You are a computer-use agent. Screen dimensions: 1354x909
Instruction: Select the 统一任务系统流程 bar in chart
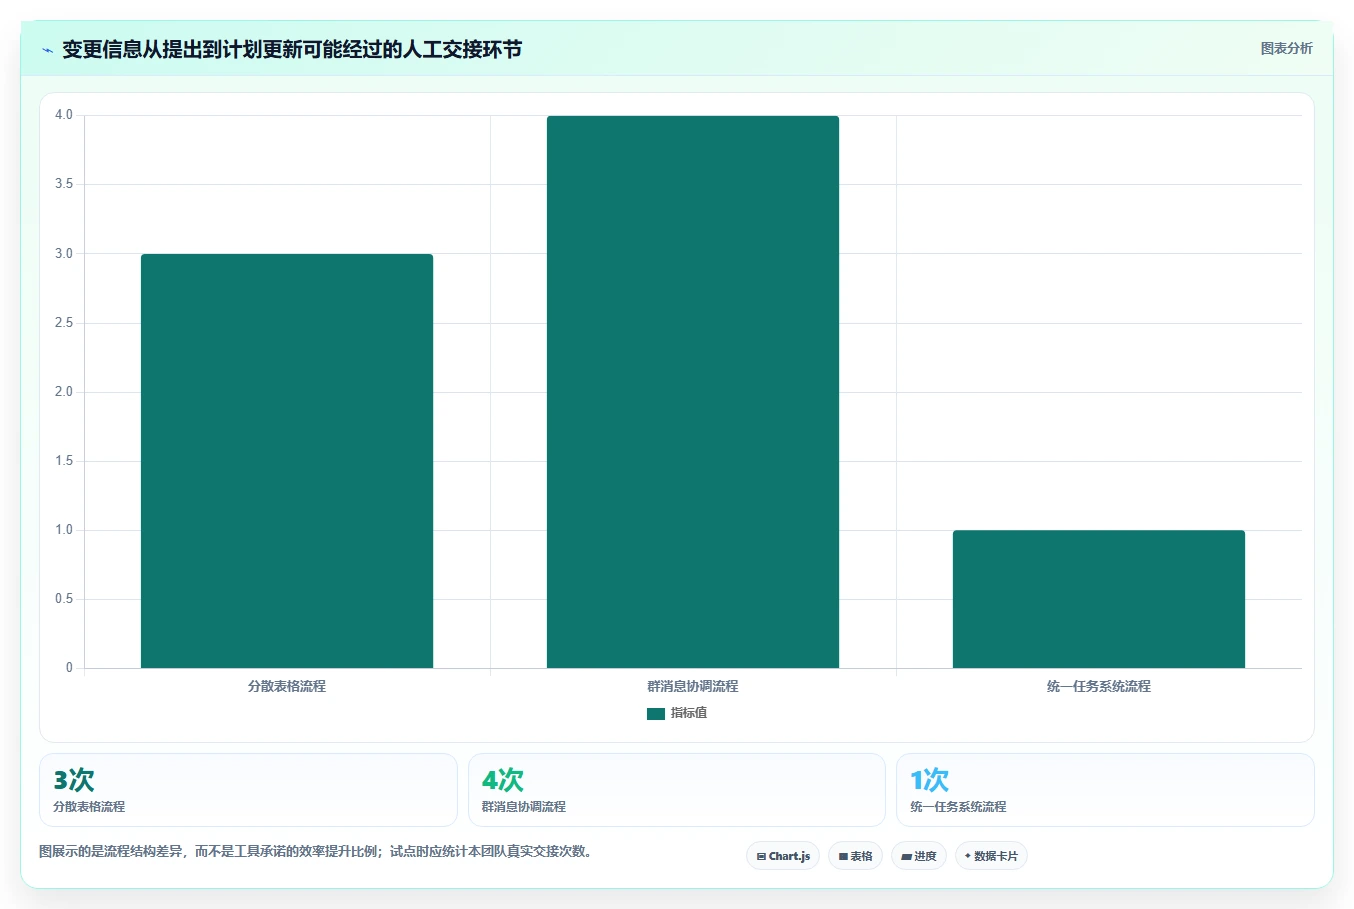[1099, 599]
